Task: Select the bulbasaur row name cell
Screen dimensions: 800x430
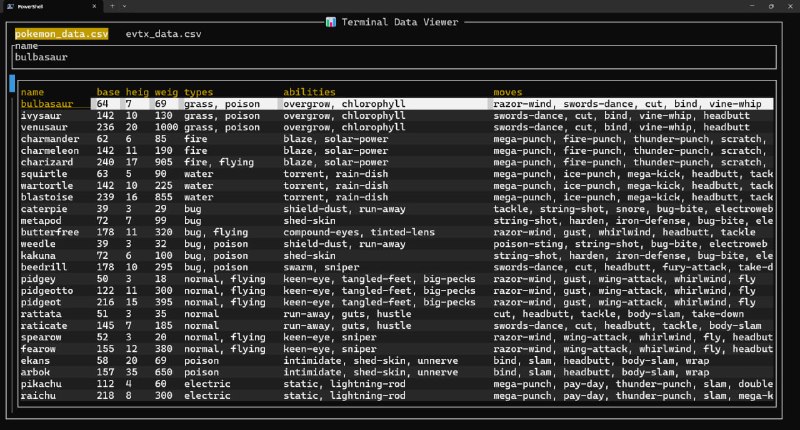Action: click(47, 104)
